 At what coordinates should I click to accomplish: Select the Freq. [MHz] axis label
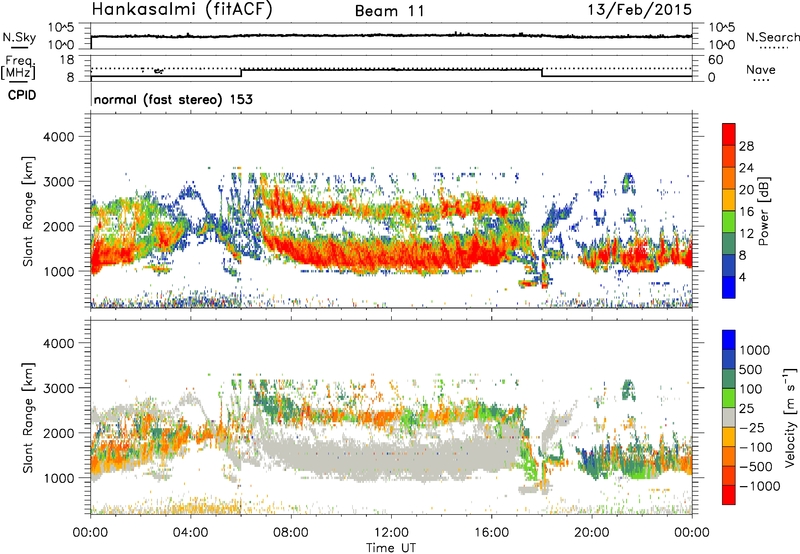pos(18,68)
